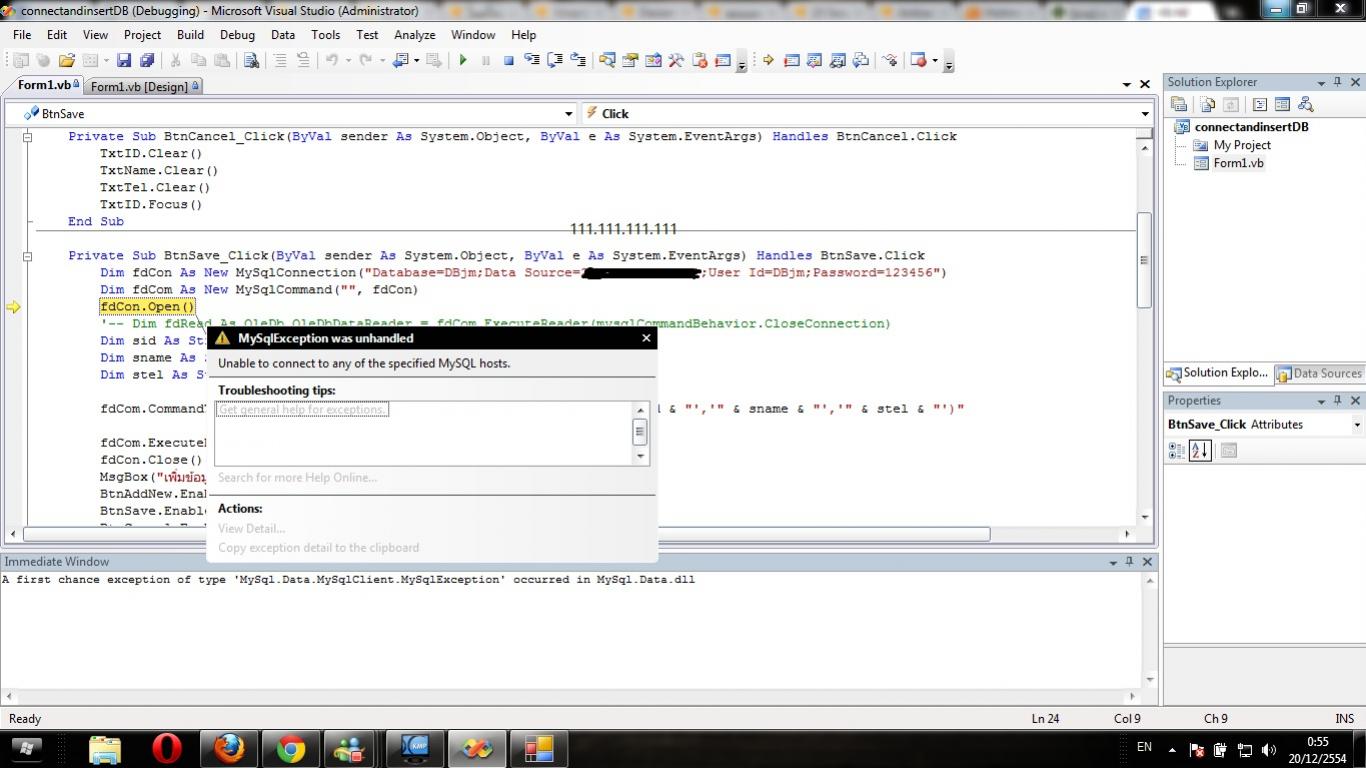
Task: Open Toolbox using wrench and hammer icon
Action: point(676,60)
